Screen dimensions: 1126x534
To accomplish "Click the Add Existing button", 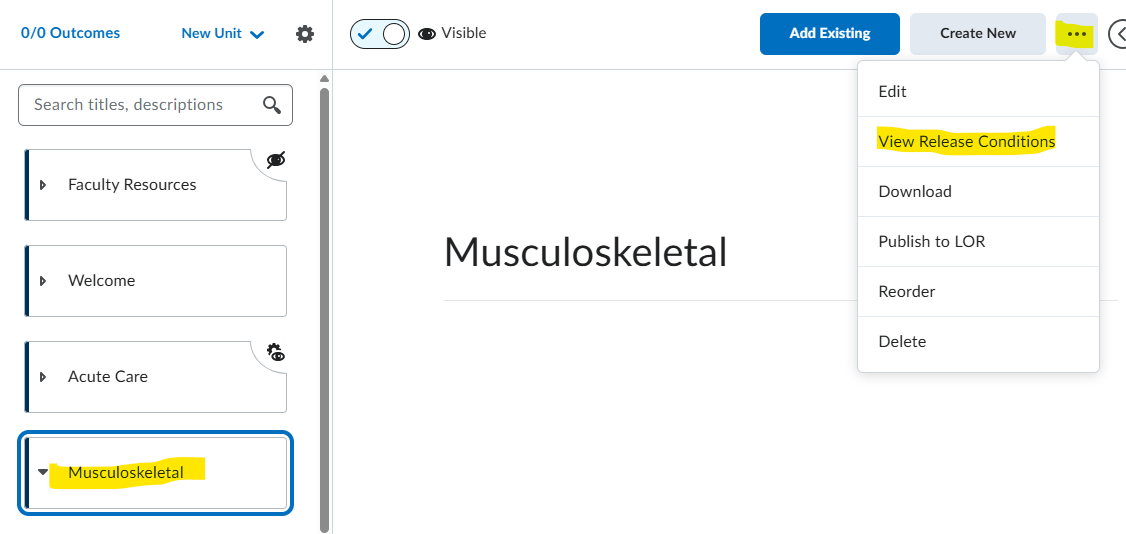I will click(x=829, y=34).
